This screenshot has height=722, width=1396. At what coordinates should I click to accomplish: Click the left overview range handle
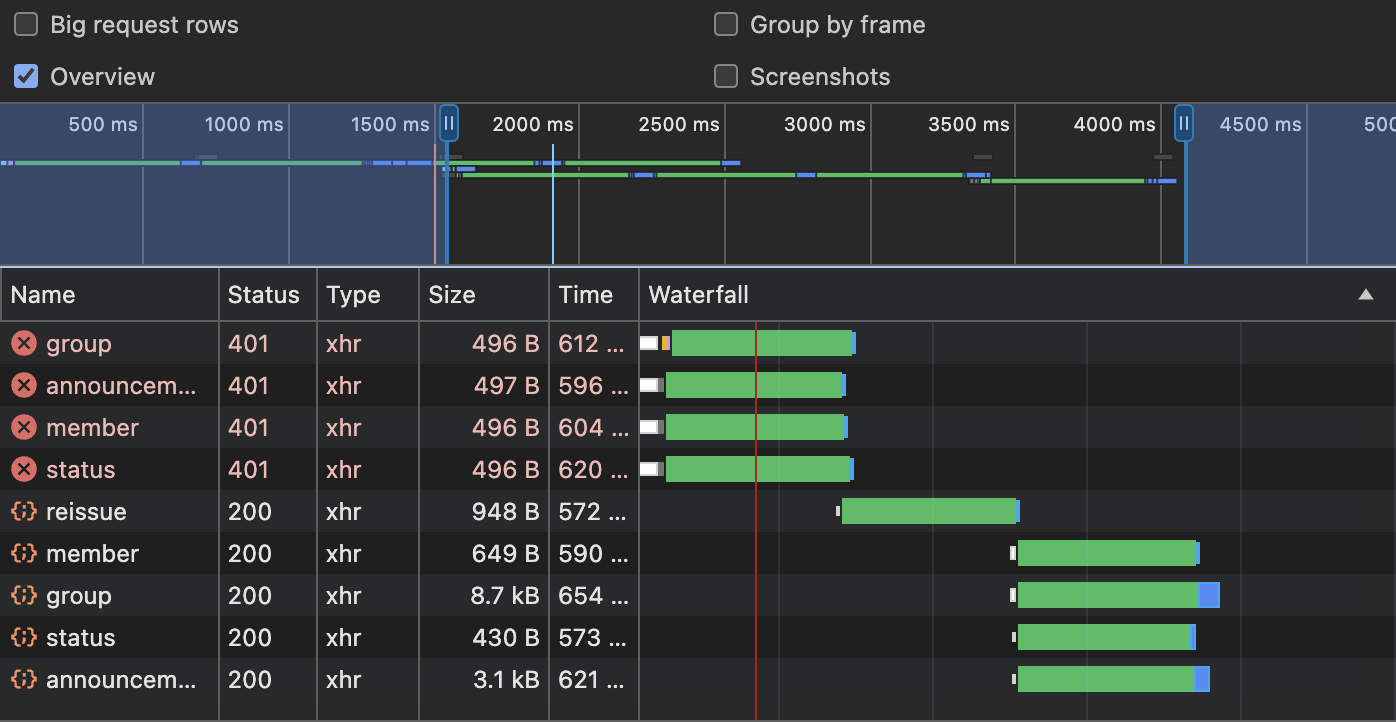click(449, 124)
